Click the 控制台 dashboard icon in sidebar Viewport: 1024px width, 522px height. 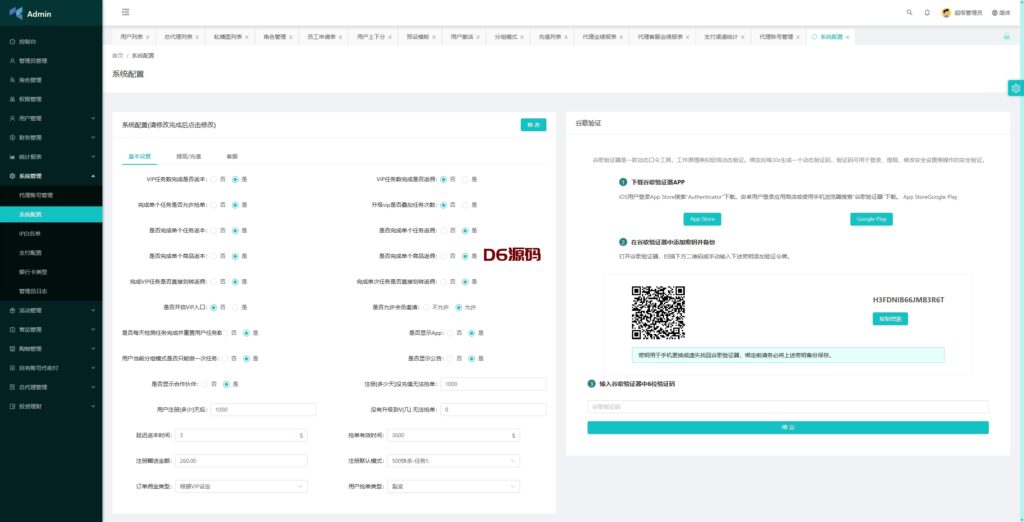12,42
